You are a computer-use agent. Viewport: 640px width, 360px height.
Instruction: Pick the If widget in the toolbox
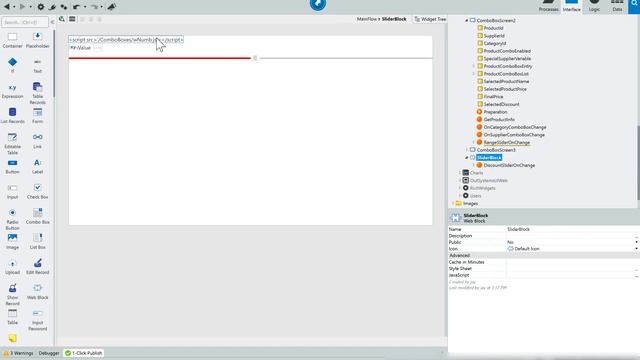[x=12, y=65]
